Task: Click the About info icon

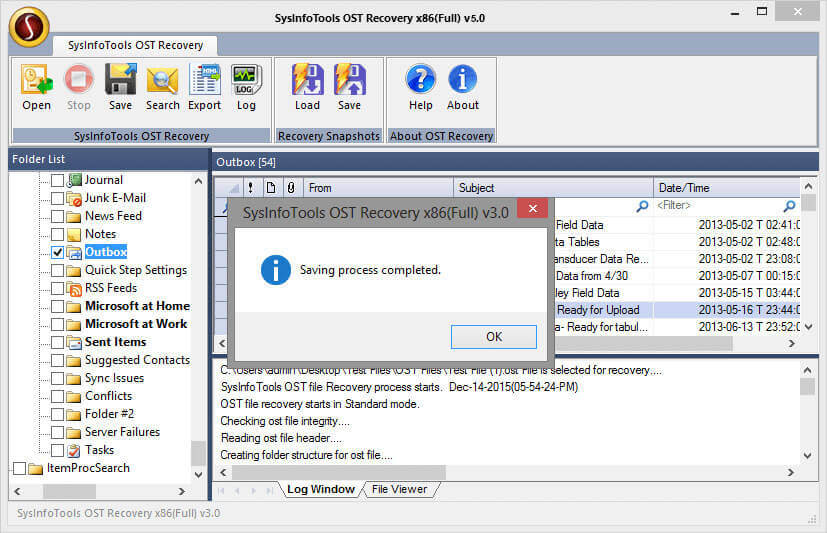Action: pyautogui.click(x=462, y=82)
